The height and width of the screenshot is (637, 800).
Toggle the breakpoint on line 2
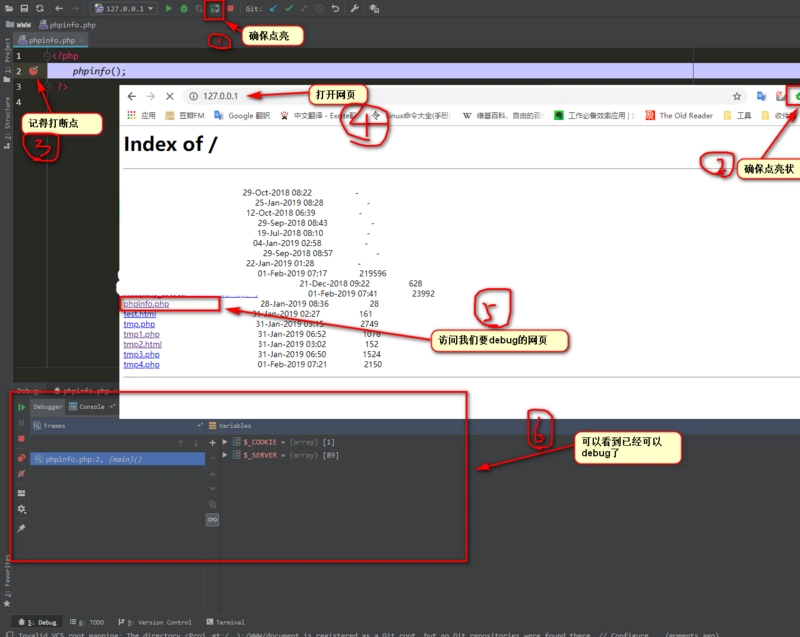coord(33,71)
